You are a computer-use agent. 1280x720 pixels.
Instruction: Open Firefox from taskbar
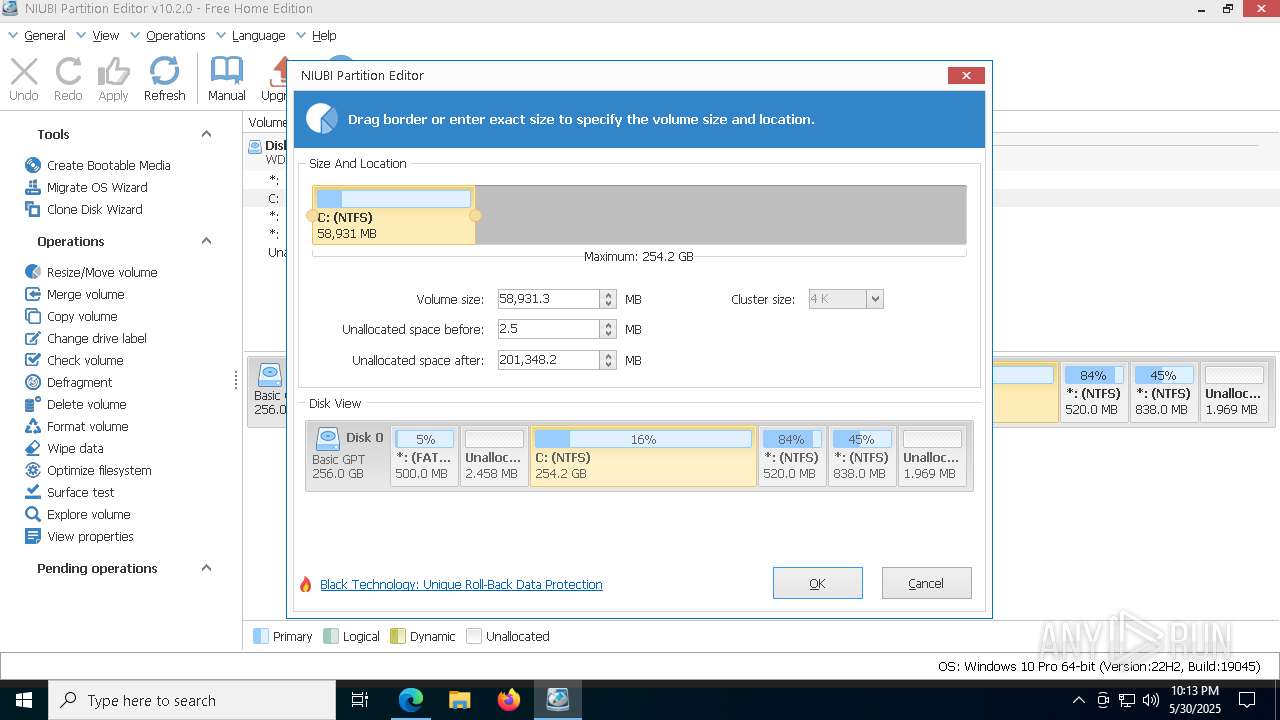coord(509,700)
